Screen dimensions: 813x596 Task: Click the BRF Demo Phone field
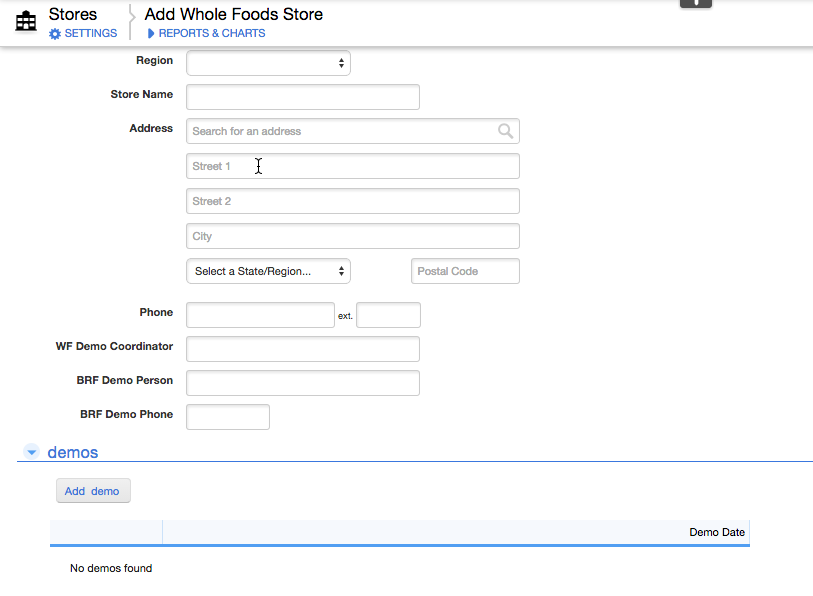point(228,417)
